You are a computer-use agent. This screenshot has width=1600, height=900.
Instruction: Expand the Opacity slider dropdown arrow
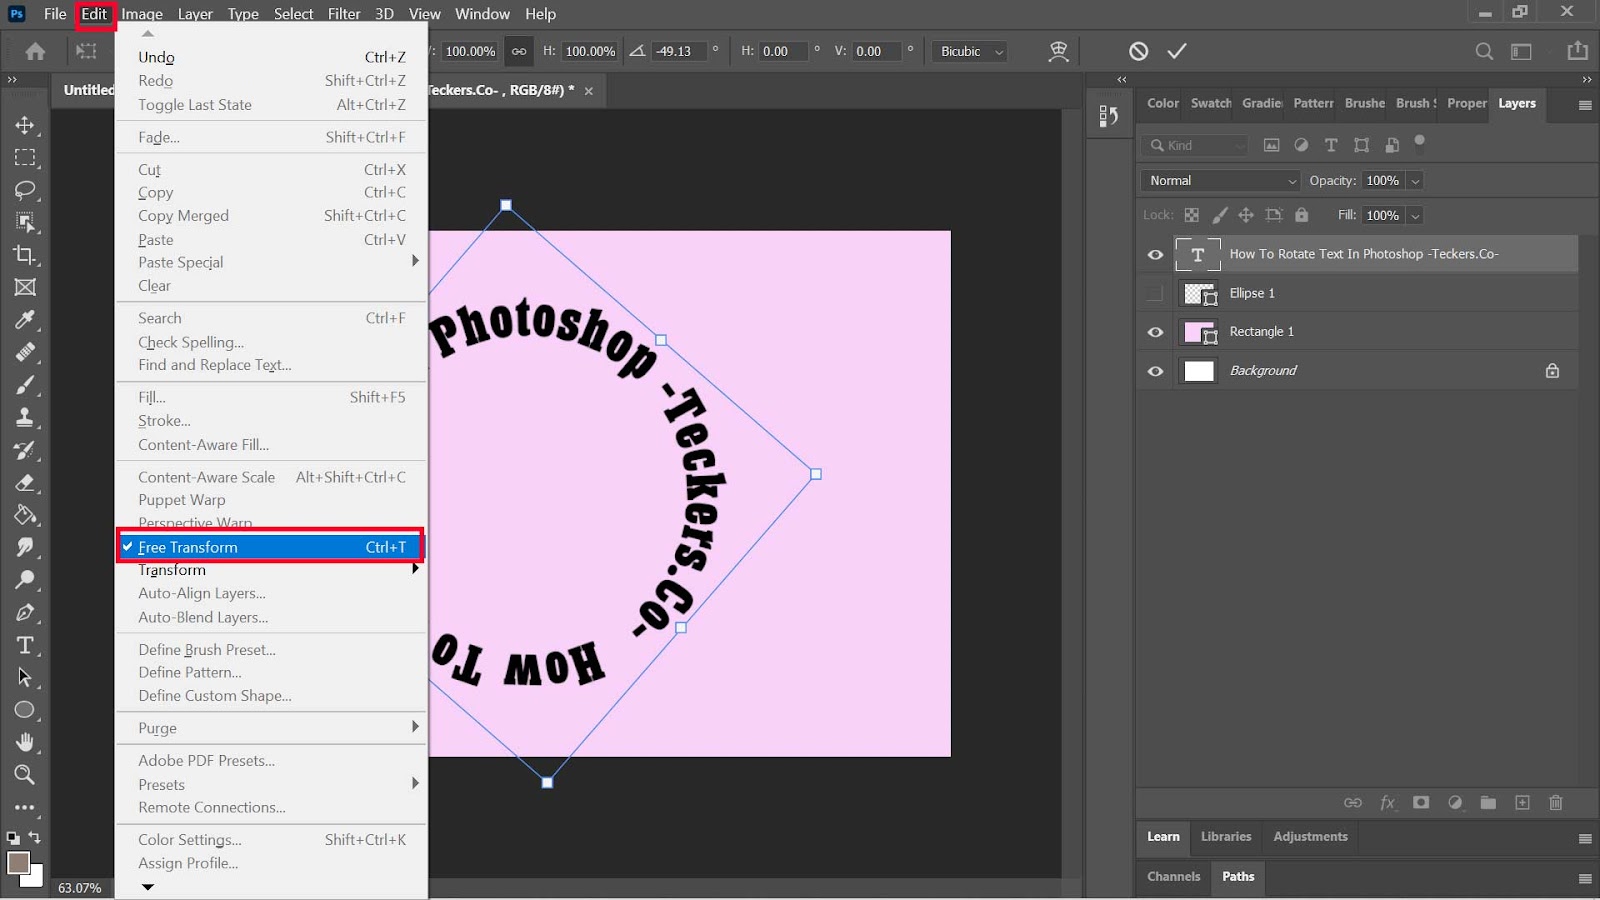click(1415, 181)
